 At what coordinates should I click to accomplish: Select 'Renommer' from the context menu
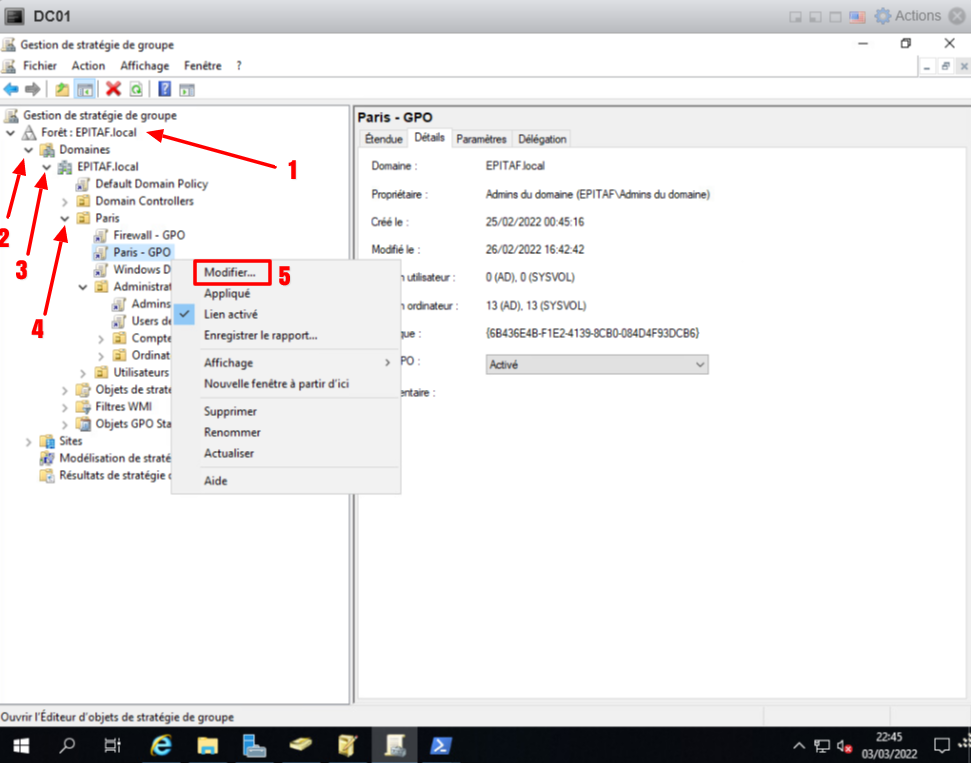pos(232,432)
